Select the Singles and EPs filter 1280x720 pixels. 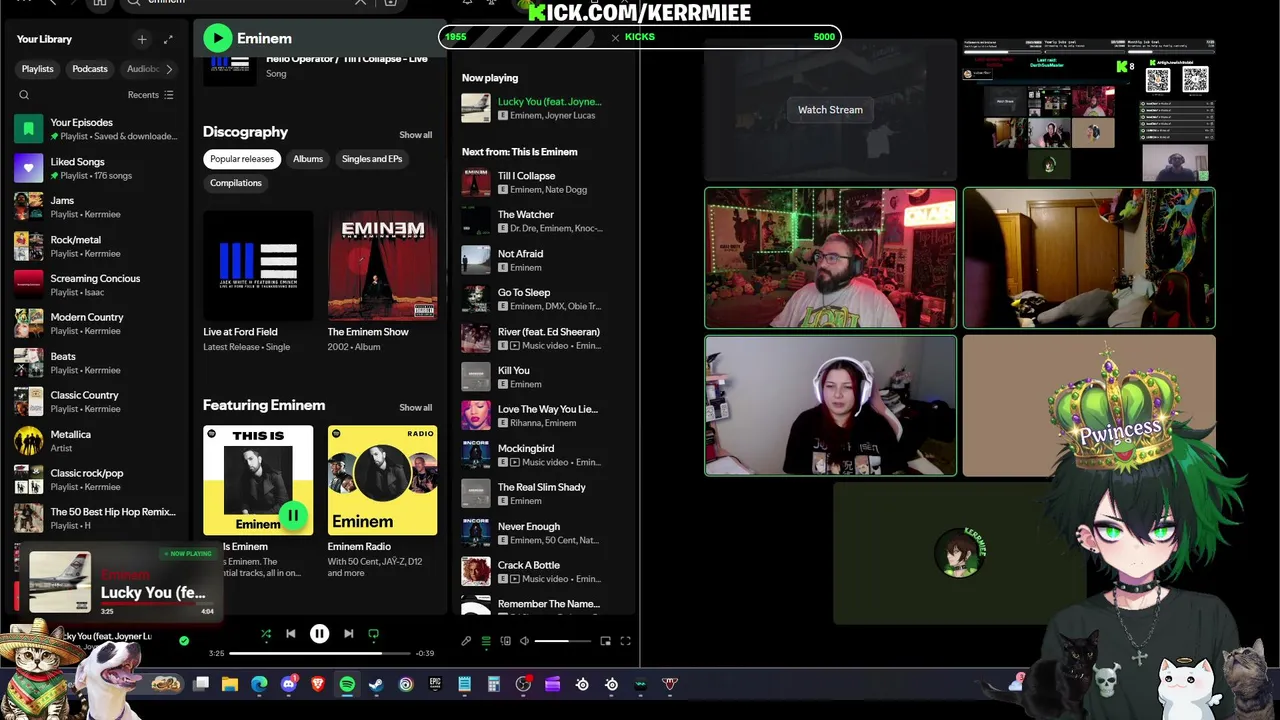(x=372, y=159)
